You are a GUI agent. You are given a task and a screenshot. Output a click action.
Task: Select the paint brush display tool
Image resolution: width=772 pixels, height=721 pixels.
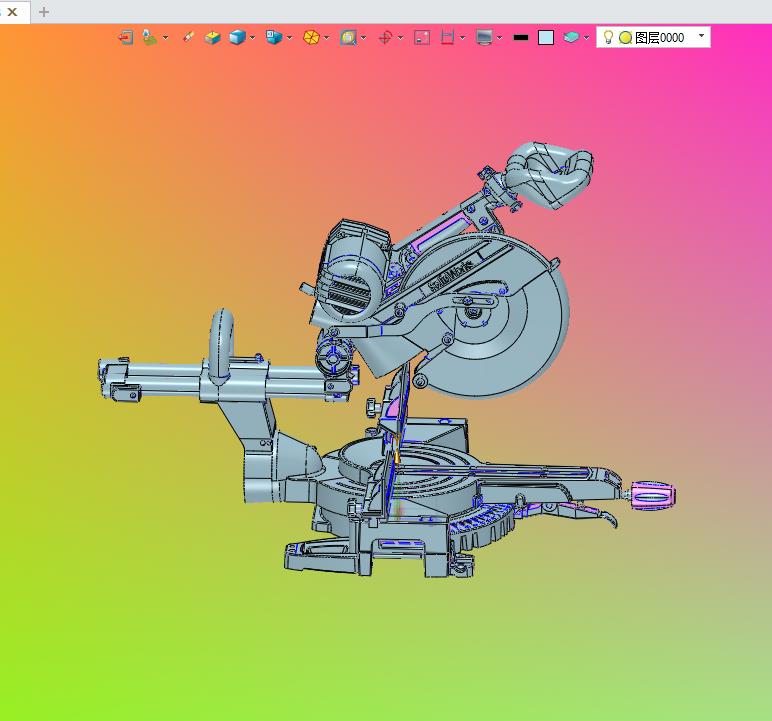pos(149,37)
